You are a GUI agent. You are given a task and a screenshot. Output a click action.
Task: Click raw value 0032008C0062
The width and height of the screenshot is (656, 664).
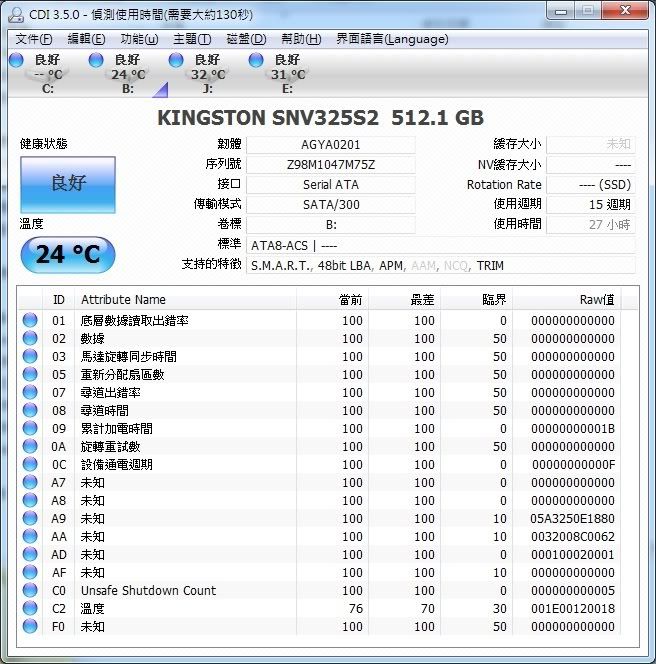(573, 537)
